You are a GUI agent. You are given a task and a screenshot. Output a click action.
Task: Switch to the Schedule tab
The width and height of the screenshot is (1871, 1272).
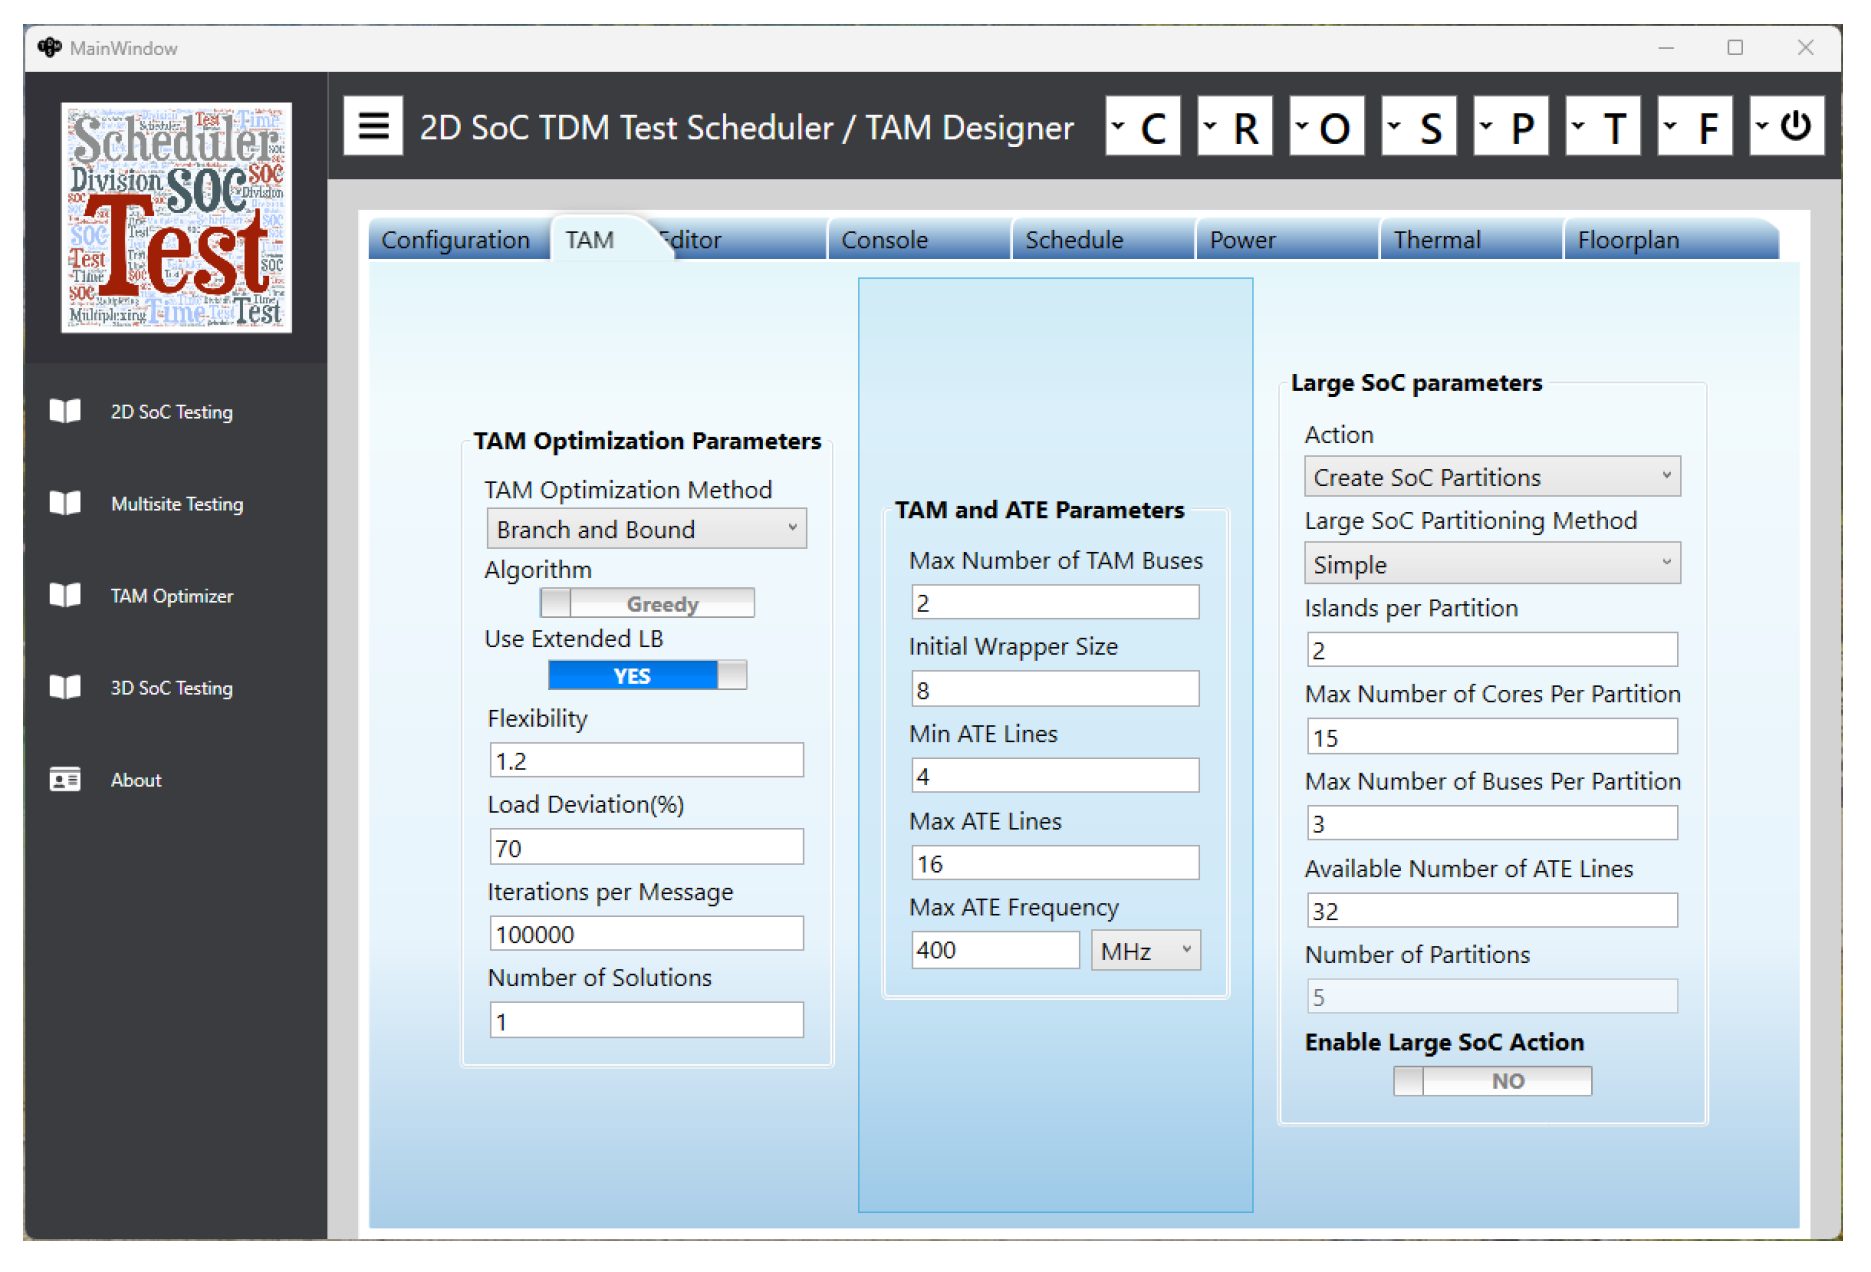(1103, 240)
